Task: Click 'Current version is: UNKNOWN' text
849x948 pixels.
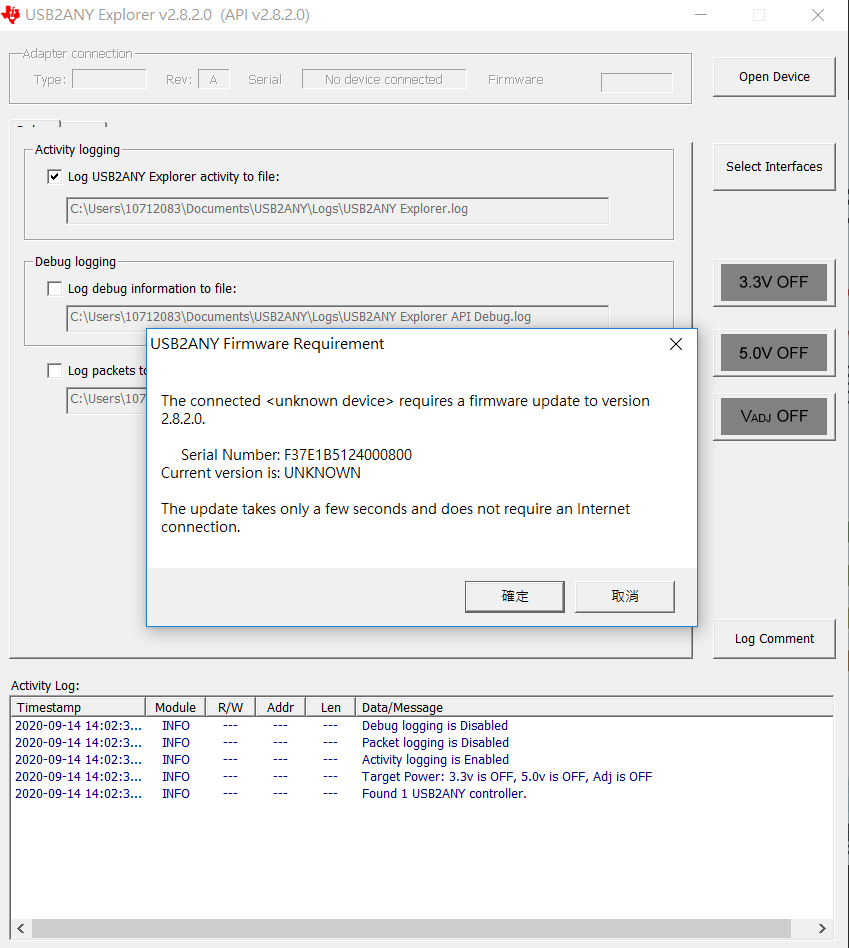Action: coord(261,473)
